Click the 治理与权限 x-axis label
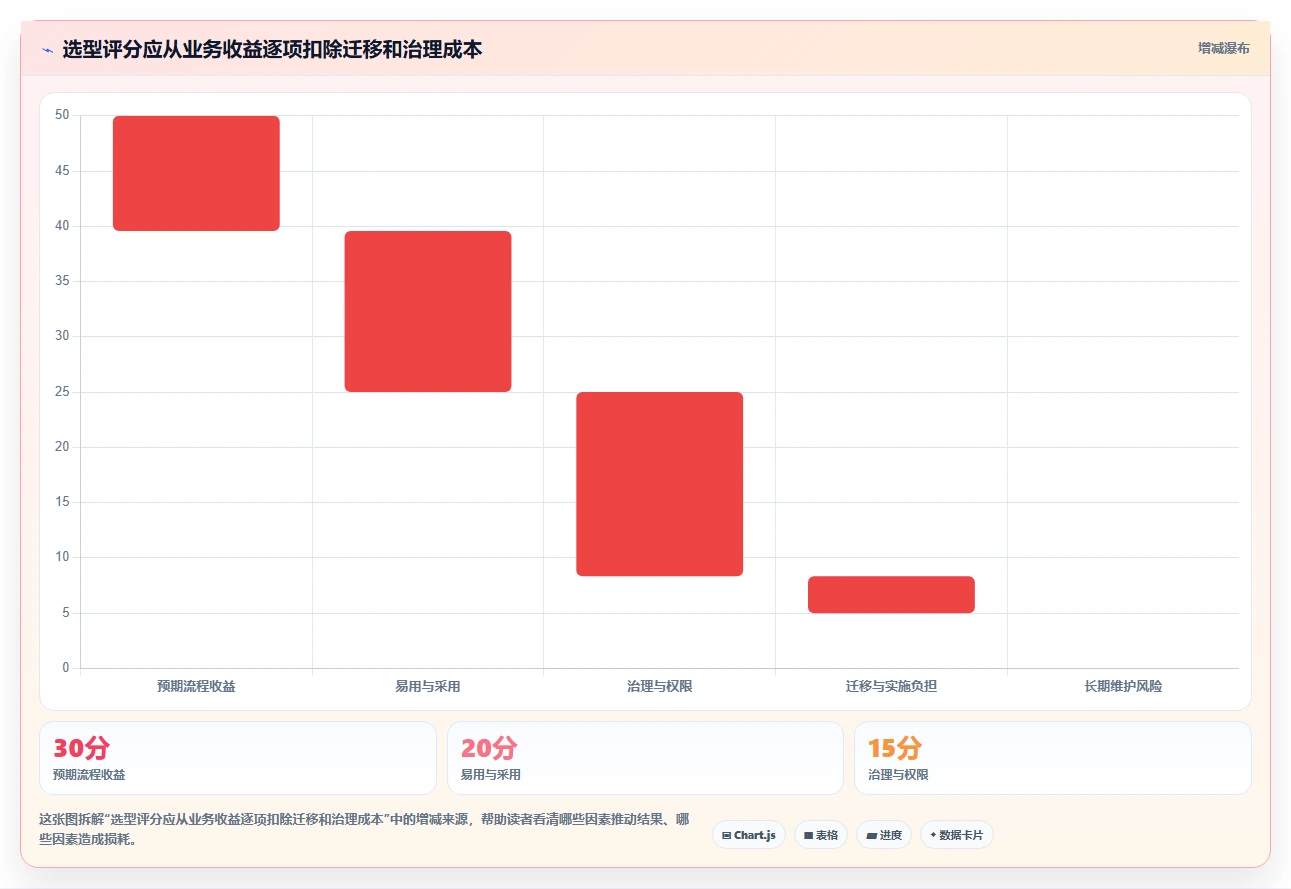Image resolution: width=1291 pixels, height=889 pixels. point(660,687)
